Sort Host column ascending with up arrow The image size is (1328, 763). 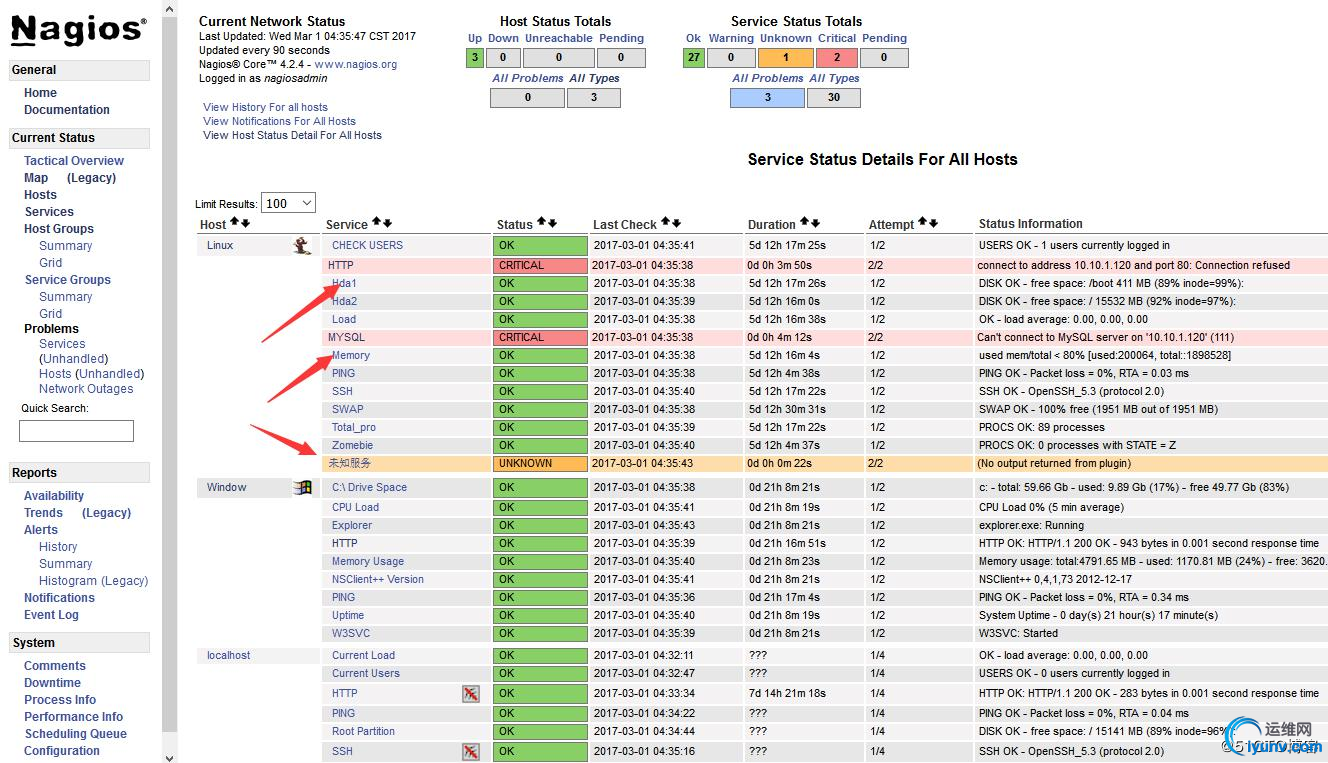click(x=235, y=222)
